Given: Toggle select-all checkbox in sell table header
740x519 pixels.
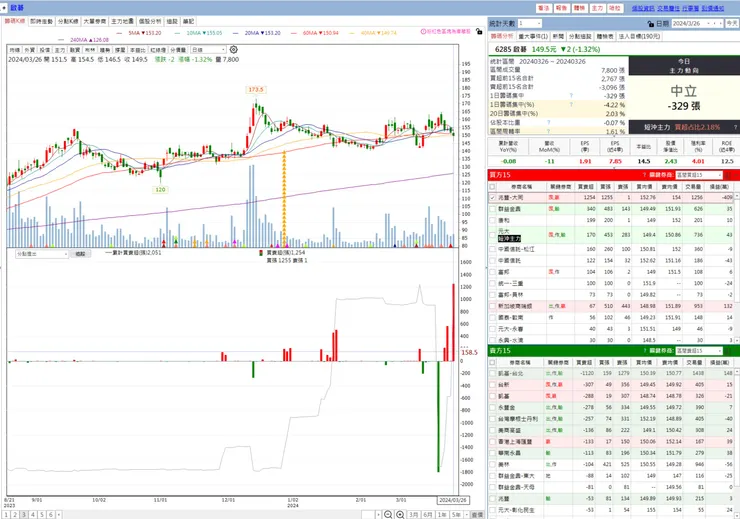Looking at the screenshot, I should [493, 362].
